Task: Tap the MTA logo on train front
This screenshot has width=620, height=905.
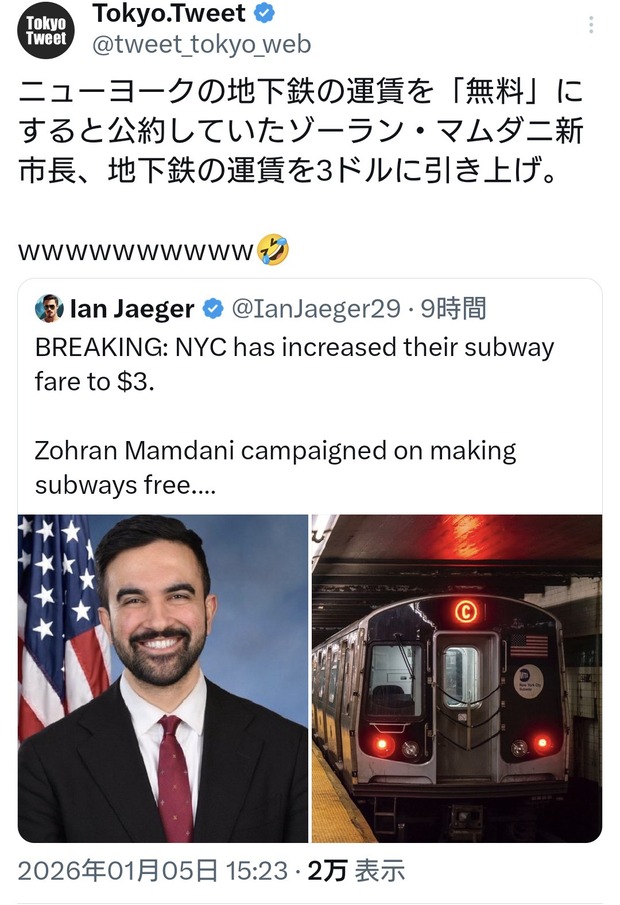Action: (528, 682)
